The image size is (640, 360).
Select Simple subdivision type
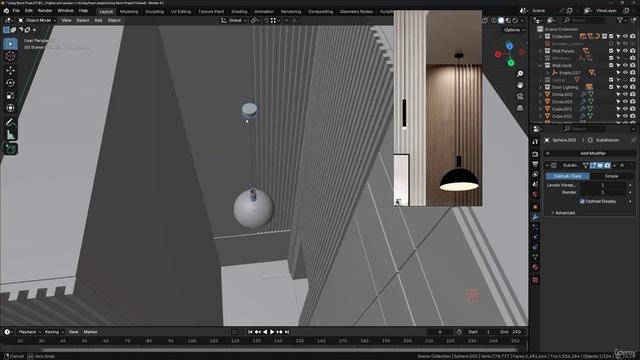tap(611, 176)
